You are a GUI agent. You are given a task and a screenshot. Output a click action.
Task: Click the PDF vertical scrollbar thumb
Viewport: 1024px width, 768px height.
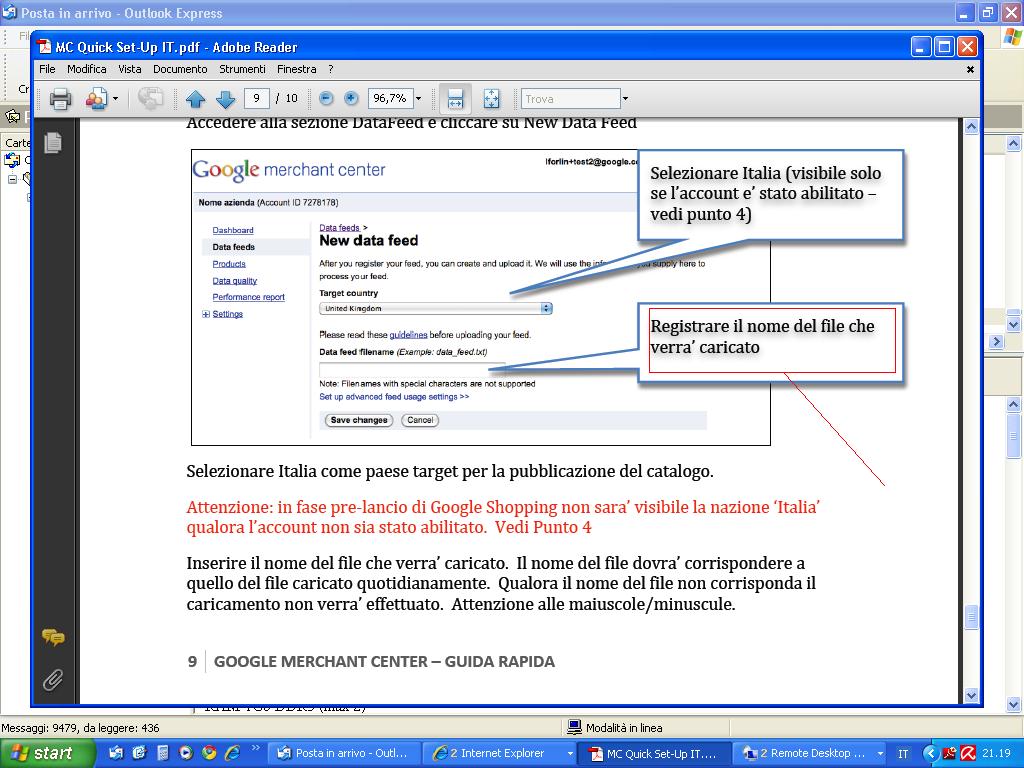pos(971,616)
